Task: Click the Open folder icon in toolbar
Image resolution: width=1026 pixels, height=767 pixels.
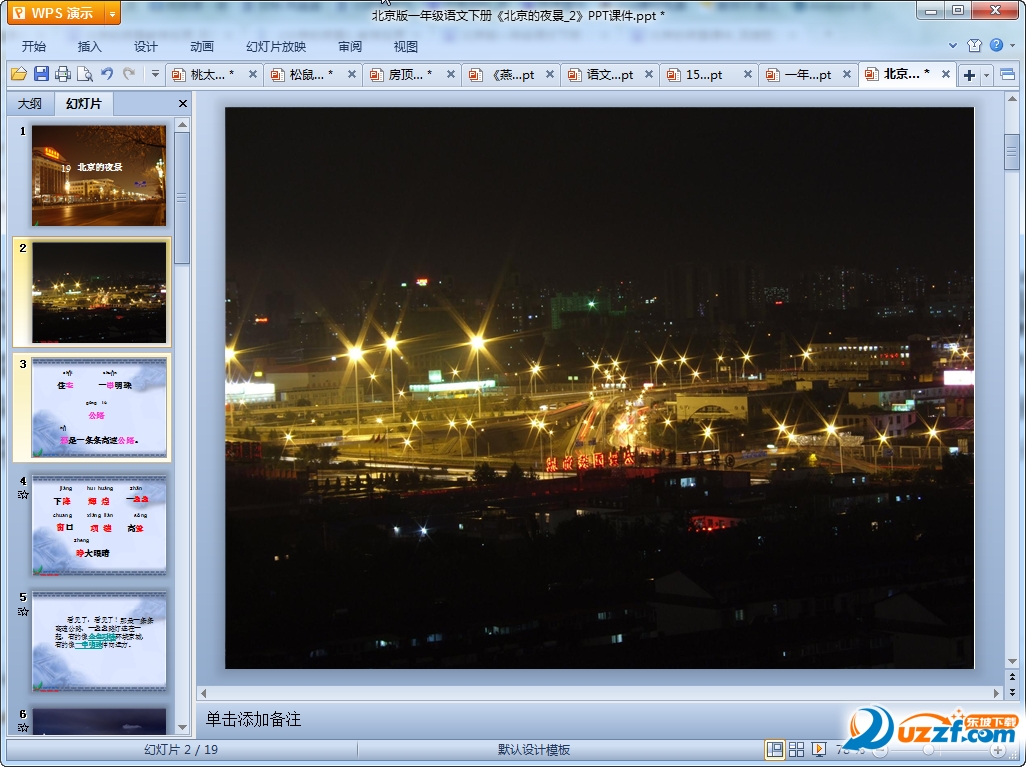Action: point(18,74)
